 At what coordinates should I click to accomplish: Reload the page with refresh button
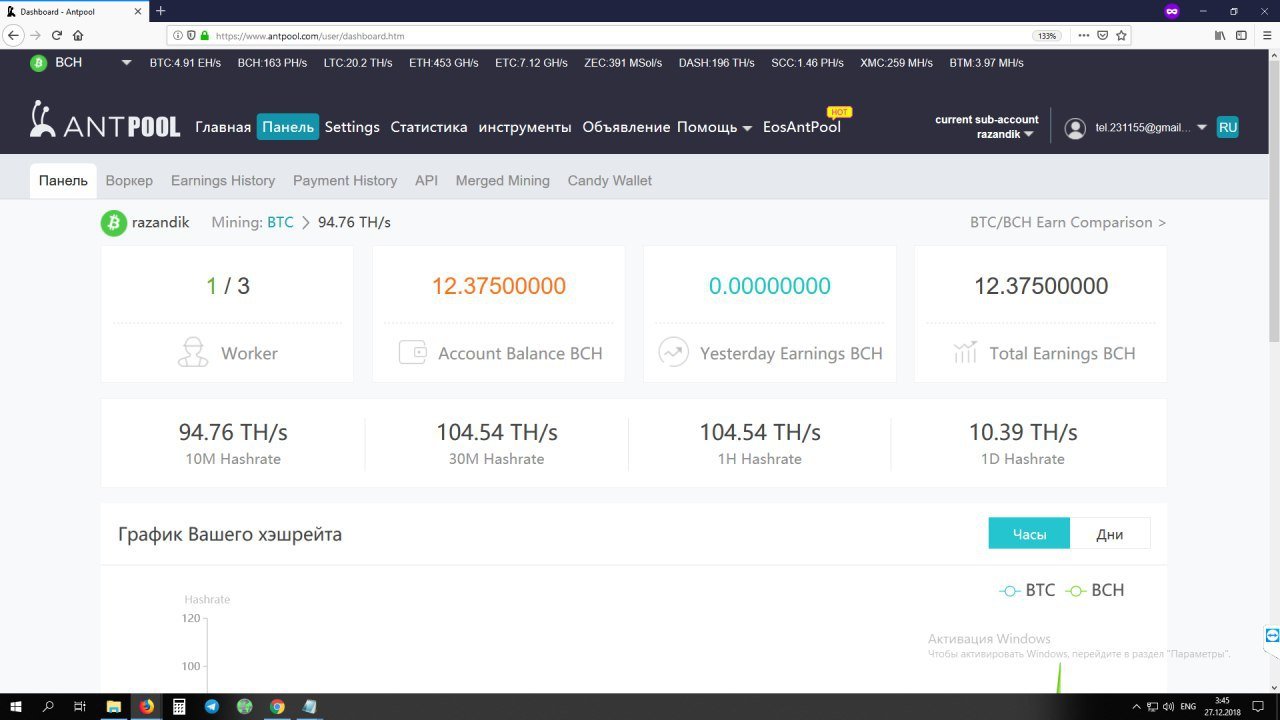click(57, 35)
